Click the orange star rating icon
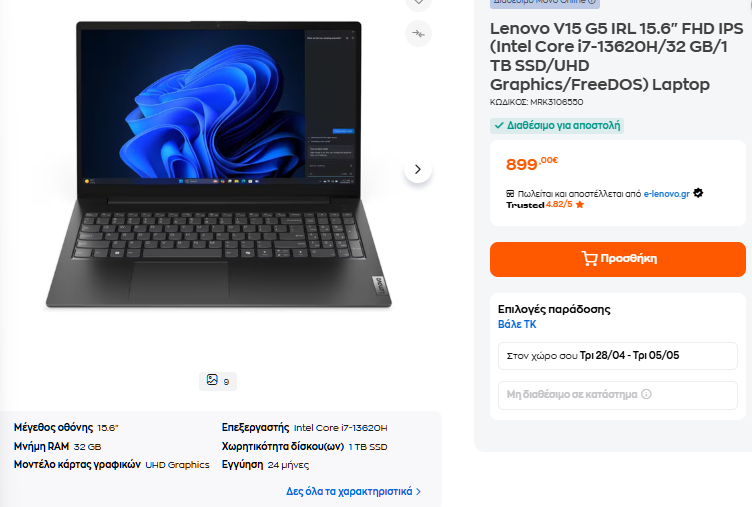Viewport: 752px width, 507px height. tap(580, 205)
